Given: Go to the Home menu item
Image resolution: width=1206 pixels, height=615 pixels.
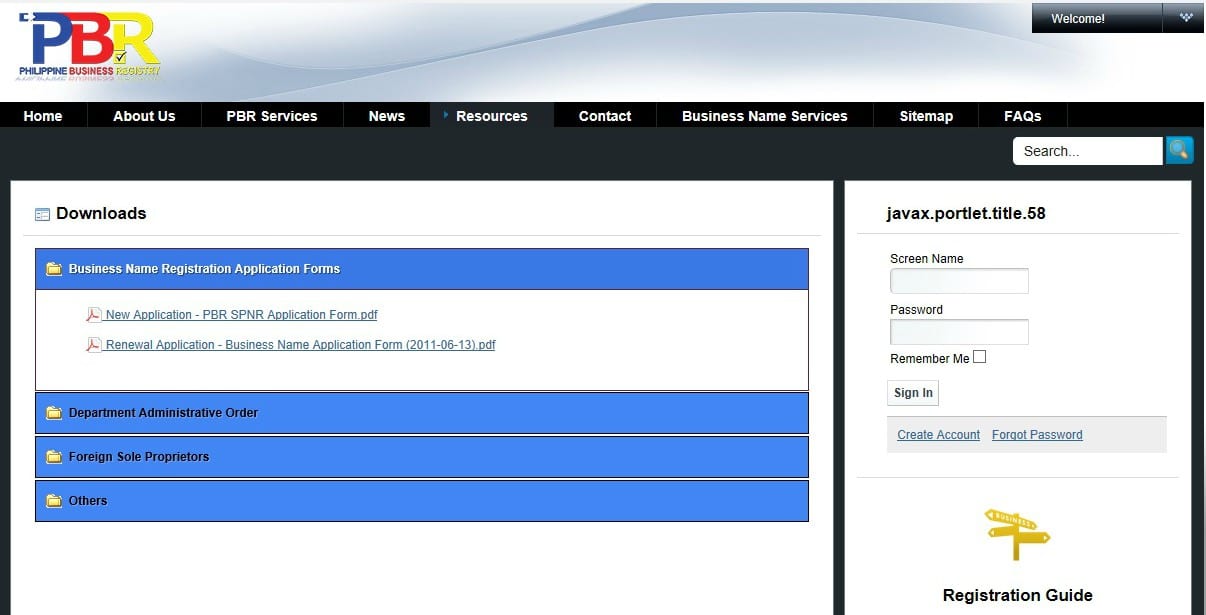Looking at the screenshot, I should tap(43, 116).
